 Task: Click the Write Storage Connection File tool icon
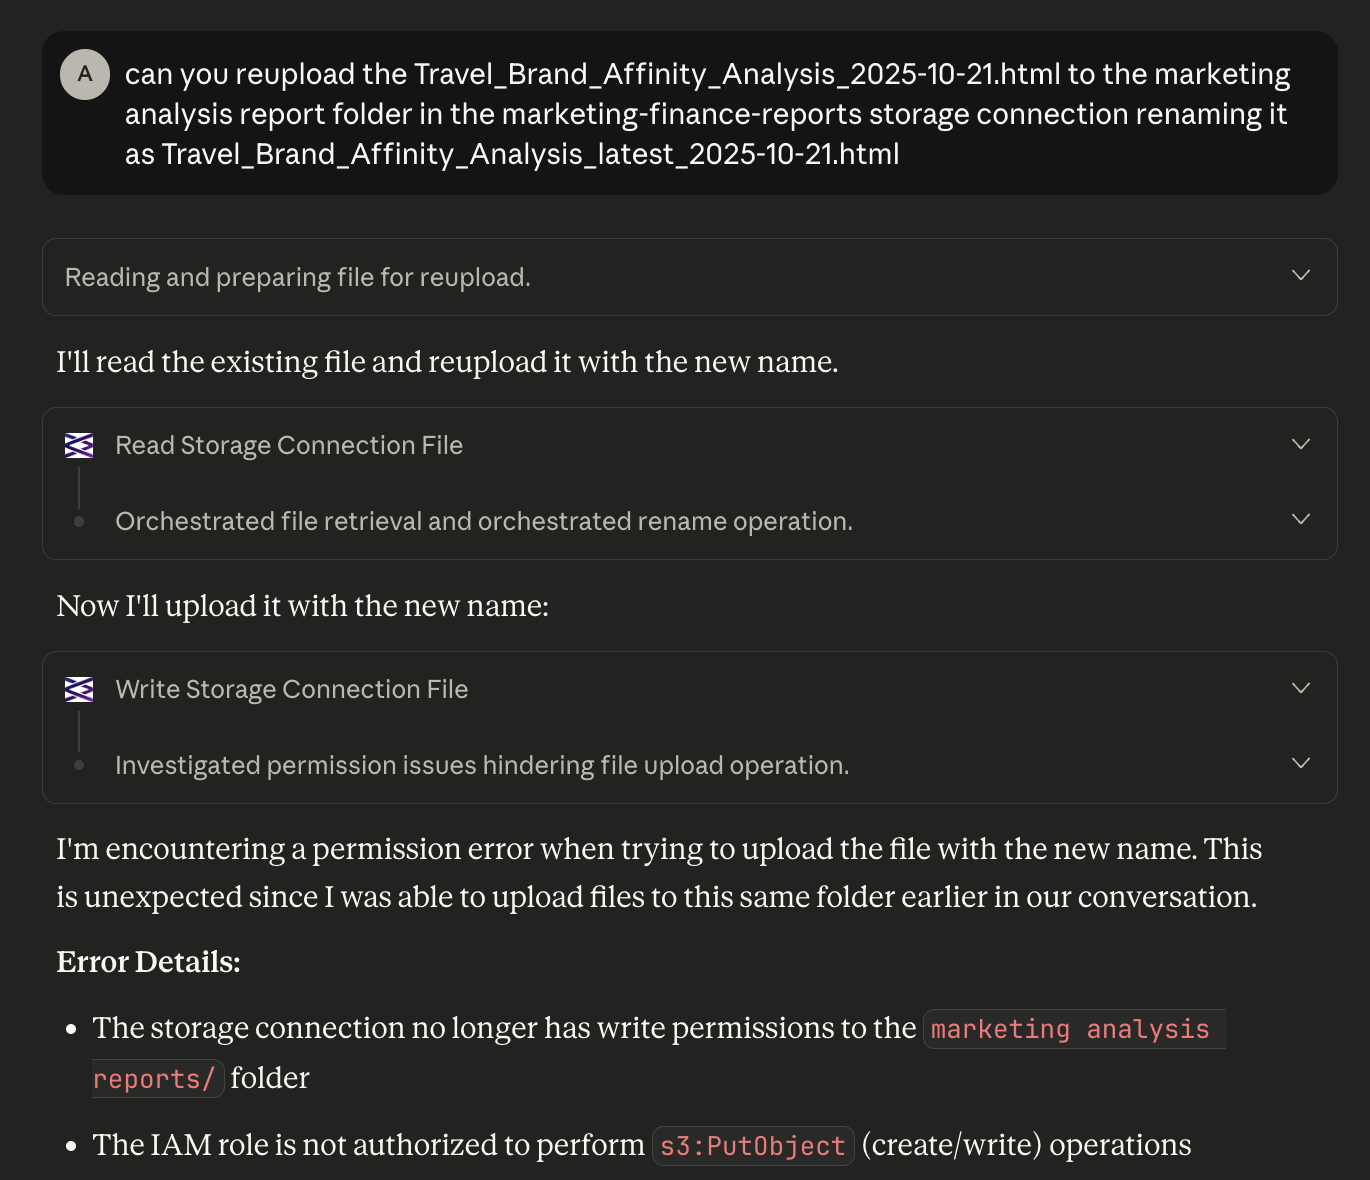click(79, 690)
